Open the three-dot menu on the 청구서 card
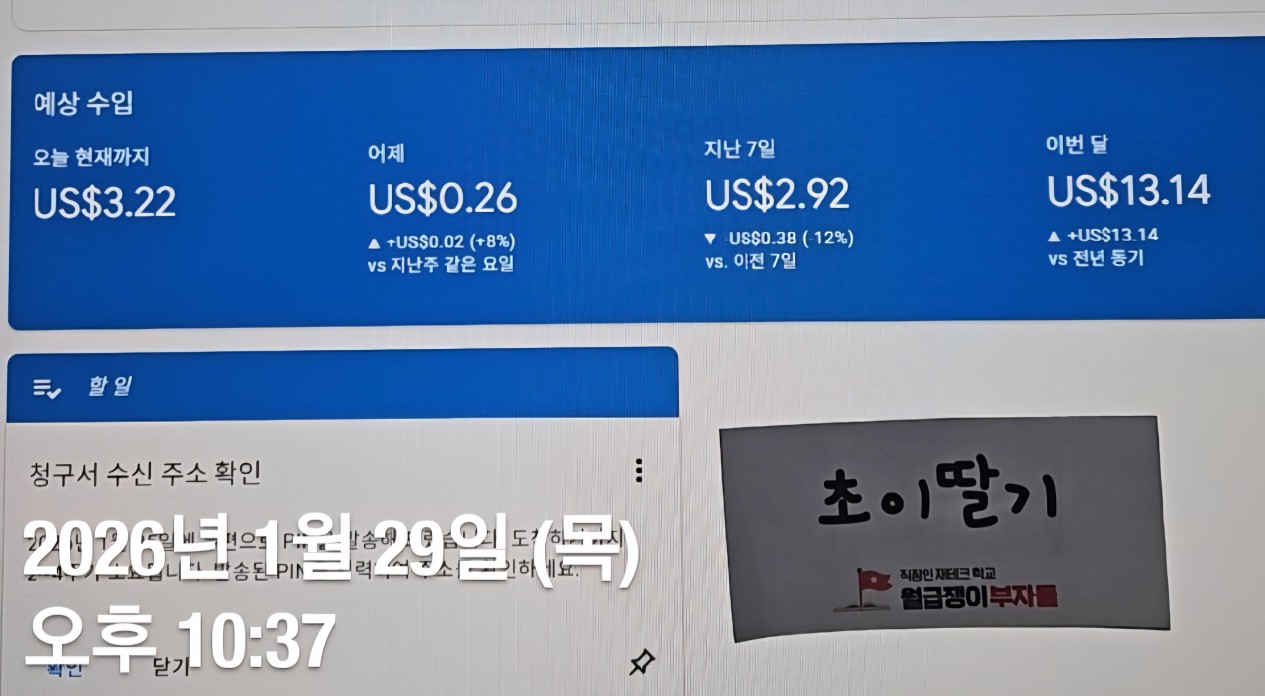The width and height of the screenshot is (1265, 696). 639,471
